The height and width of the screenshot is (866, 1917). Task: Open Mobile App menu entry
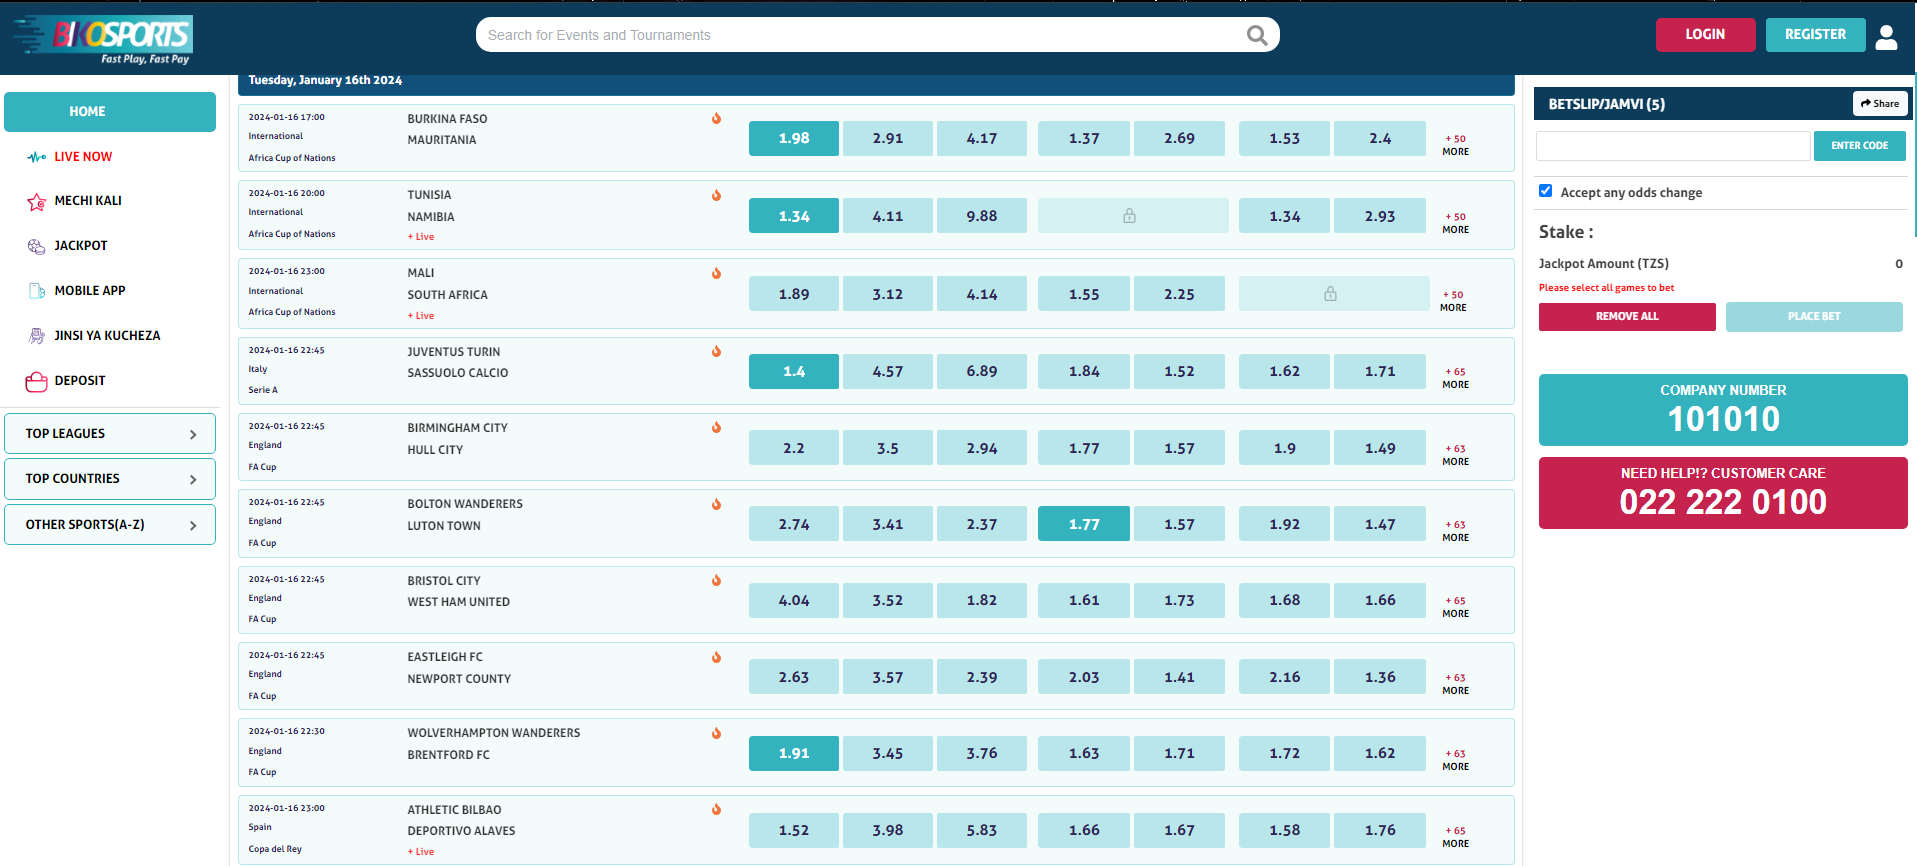tap(90, 291)
